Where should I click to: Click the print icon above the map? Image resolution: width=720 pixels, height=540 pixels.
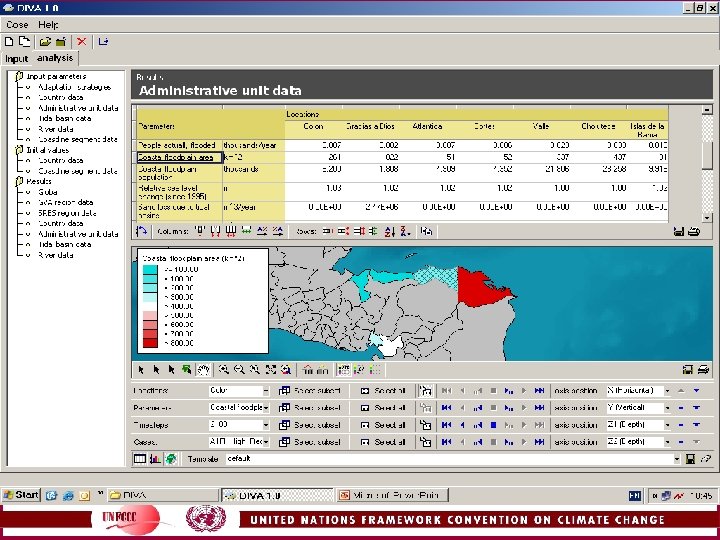(694, 231)
